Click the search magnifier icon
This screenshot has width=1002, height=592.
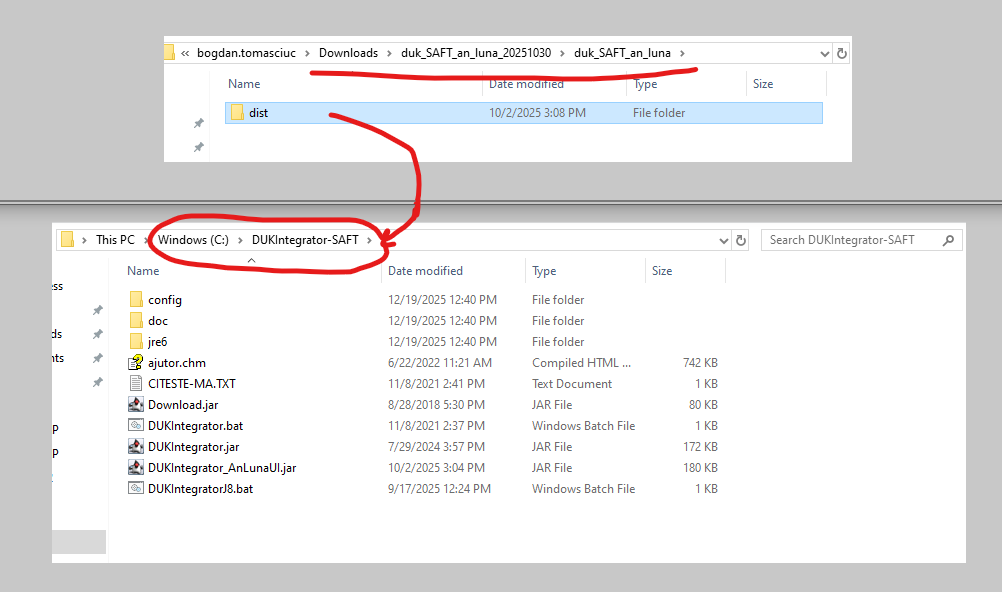click(947, 240)
